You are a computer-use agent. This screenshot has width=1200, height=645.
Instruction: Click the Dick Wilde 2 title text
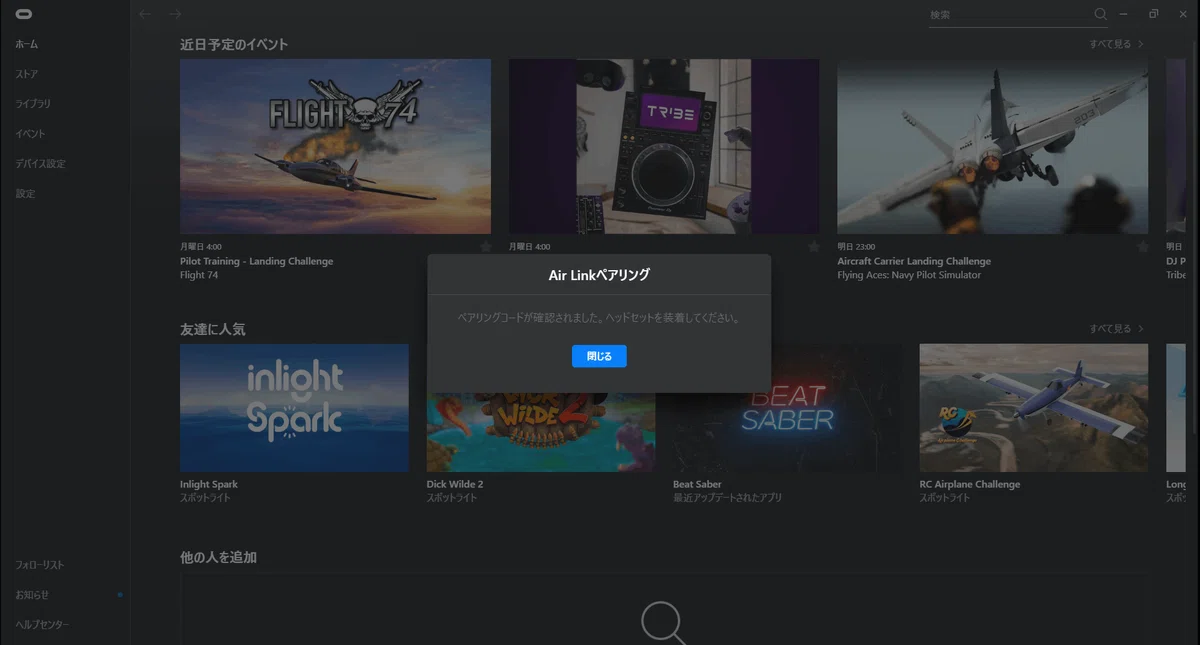pyautogui.click(x=455, y=484)
